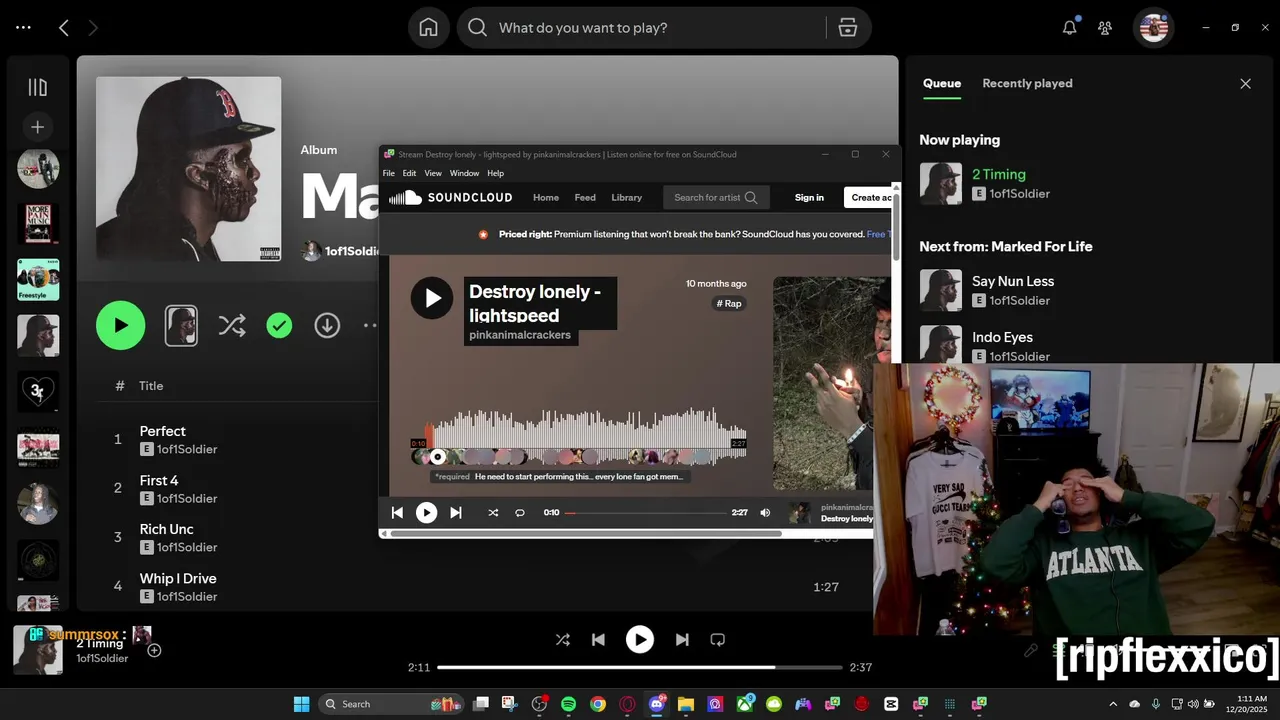Click SoundCloud logo
Viewport: 1280px width, 720px height.
(451, 198)
